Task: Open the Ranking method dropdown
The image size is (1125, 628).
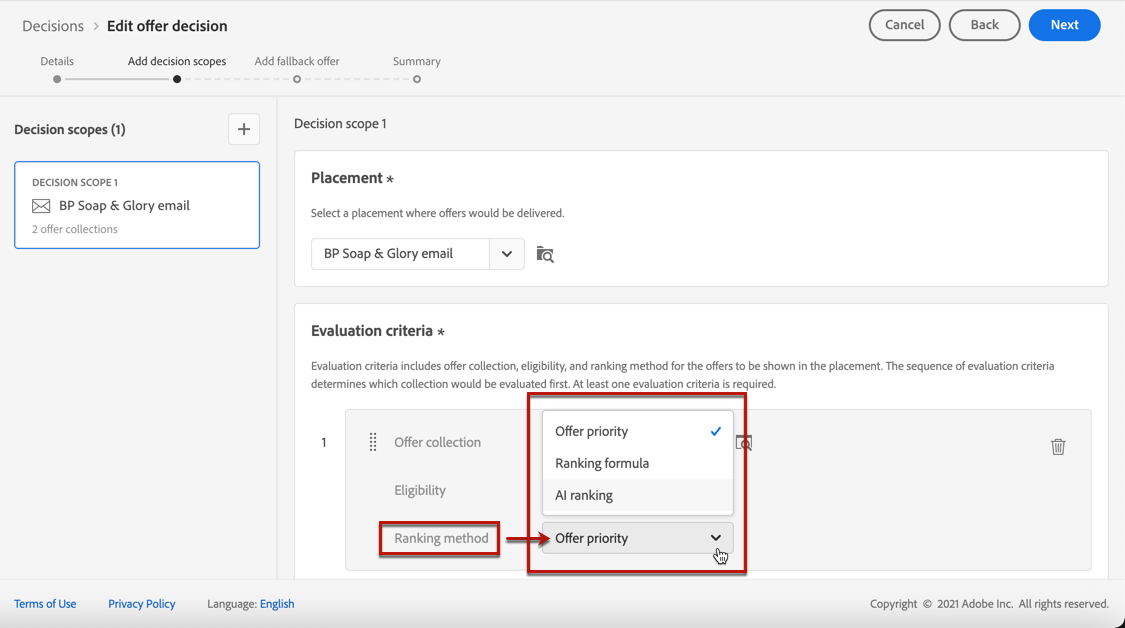Action: click(x=637, y=538)
